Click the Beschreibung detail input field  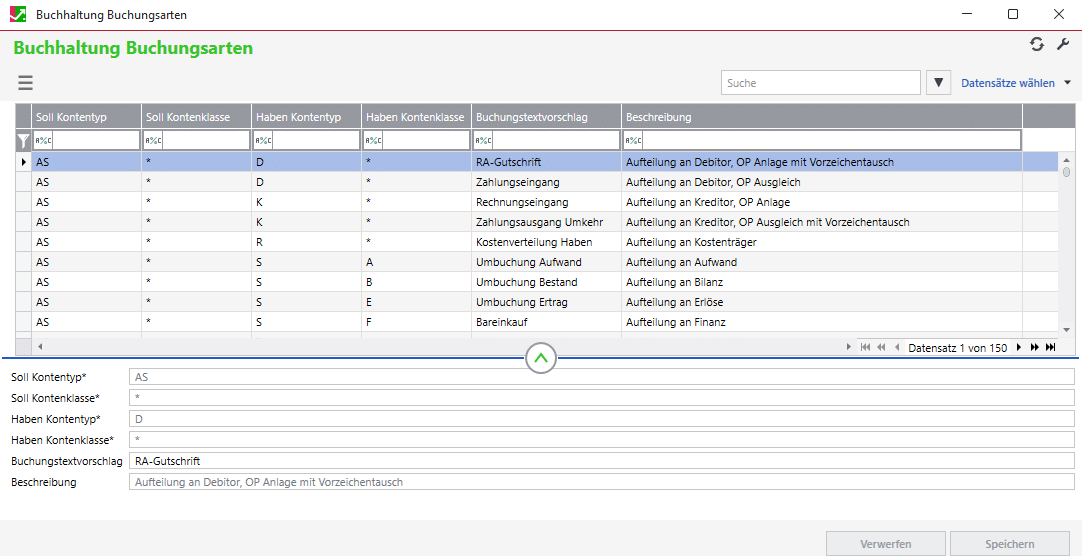point(601,482)
